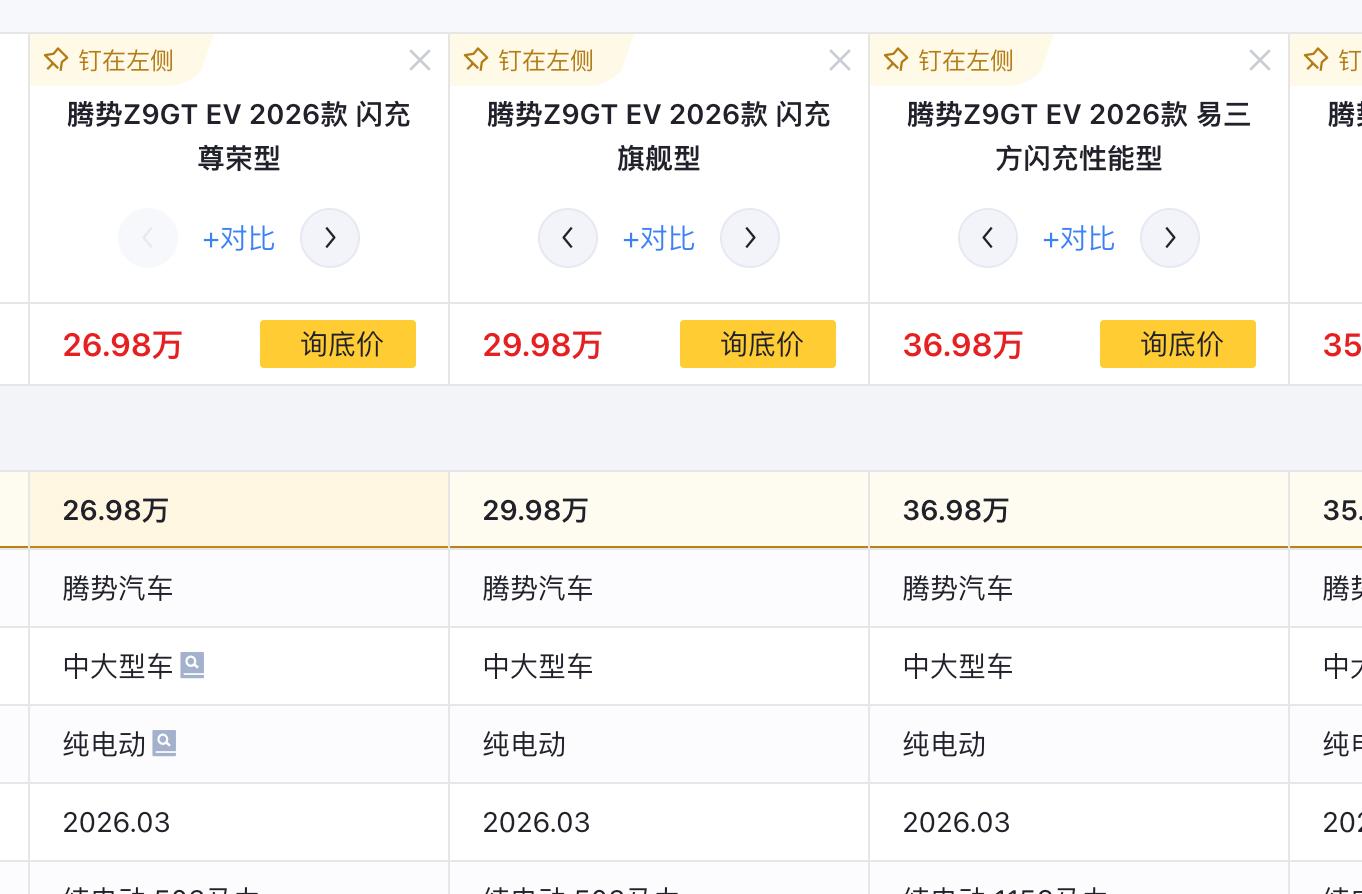Move 易三方闪充性能型 column right
The width and height of the screenshot is (1362, 894).
(x=1170, y=238)
